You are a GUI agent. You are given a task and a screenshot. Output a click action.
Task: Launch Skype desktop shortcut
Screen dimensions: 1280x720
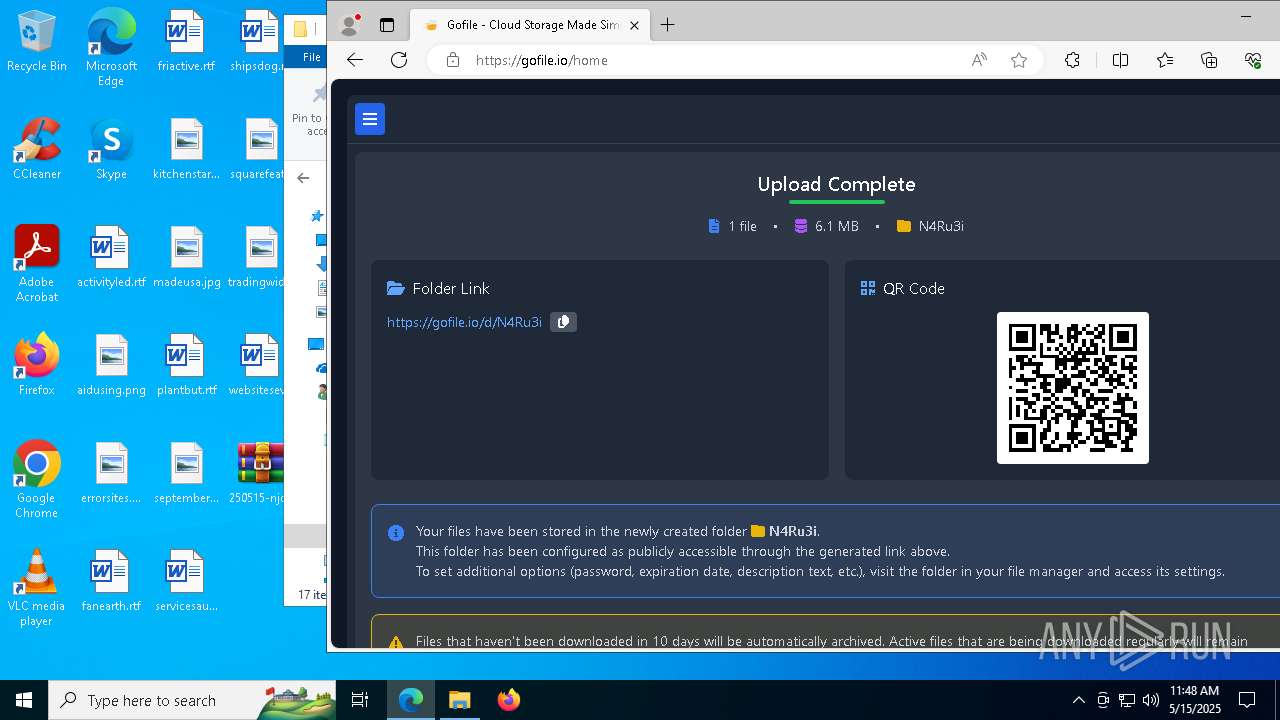point(111,150)
